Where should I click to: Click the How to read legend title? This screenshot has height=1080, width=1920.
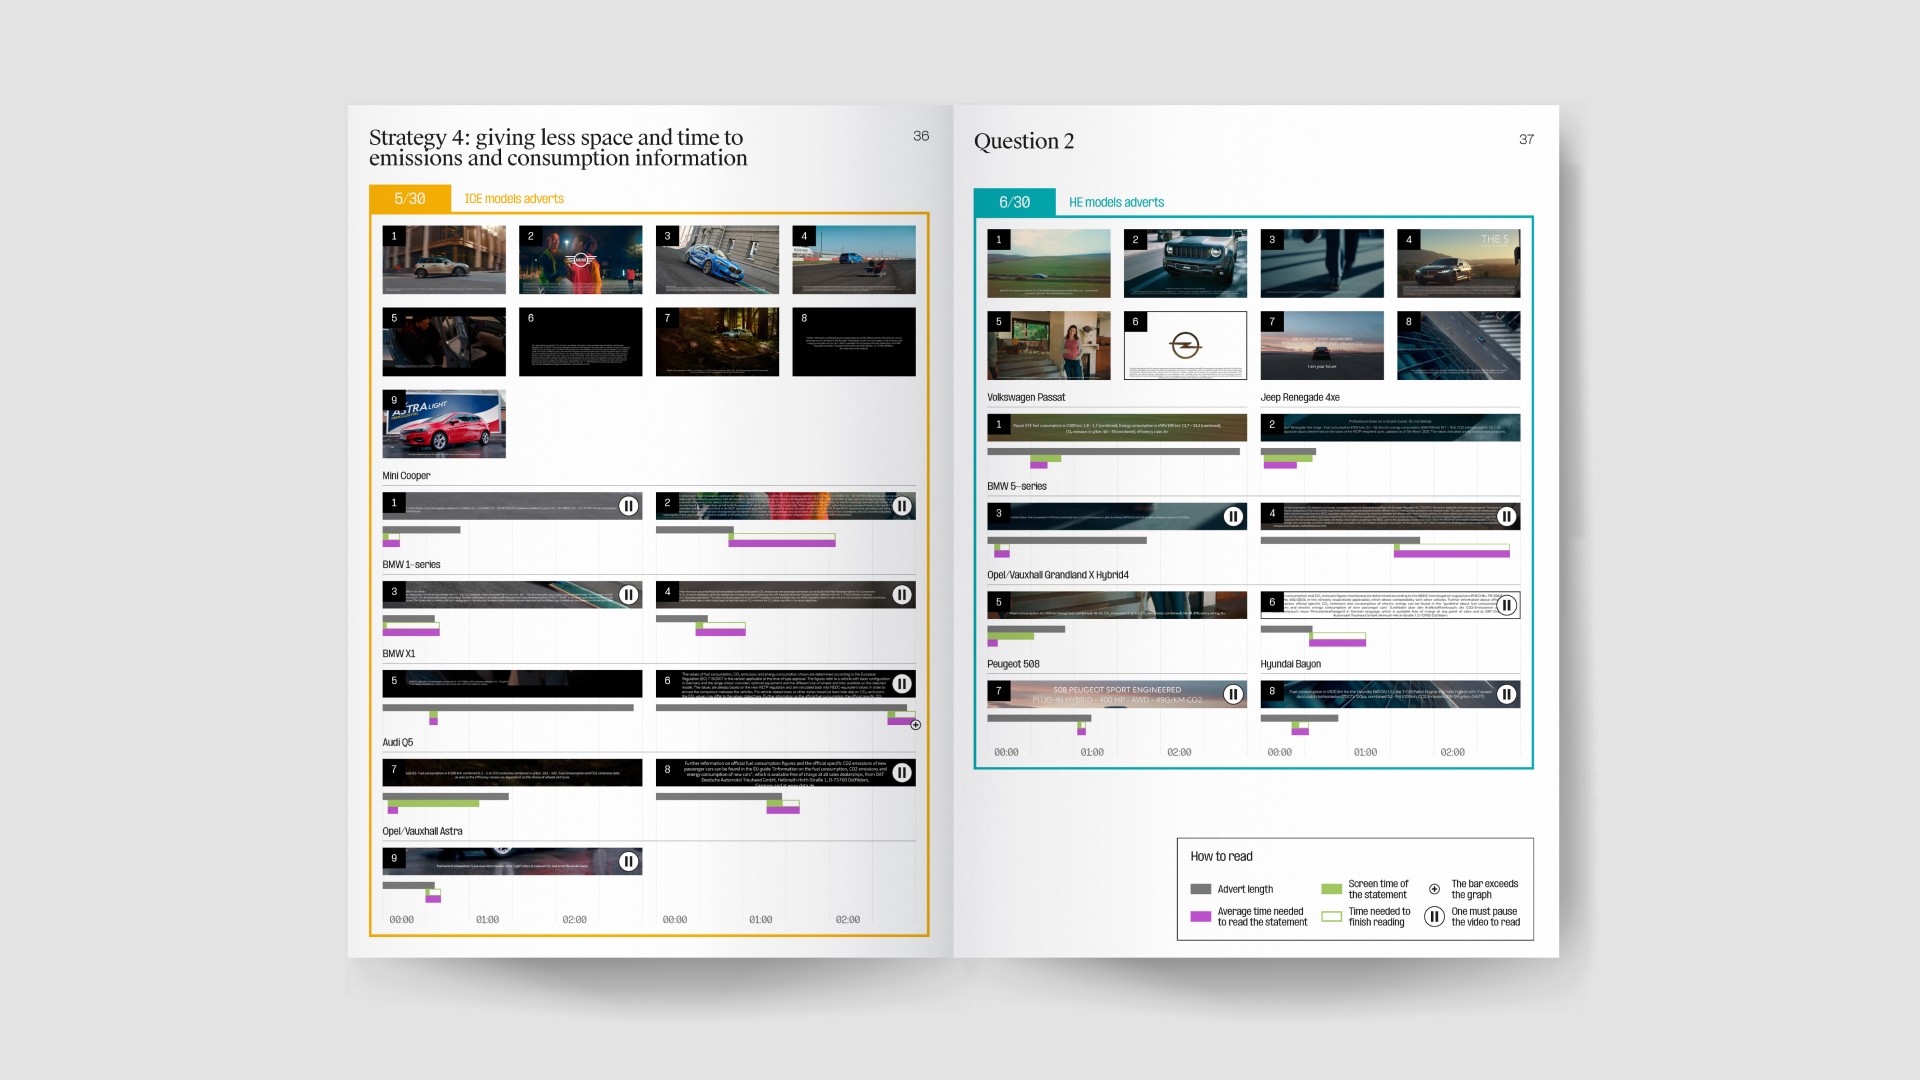click(1221, 857)
